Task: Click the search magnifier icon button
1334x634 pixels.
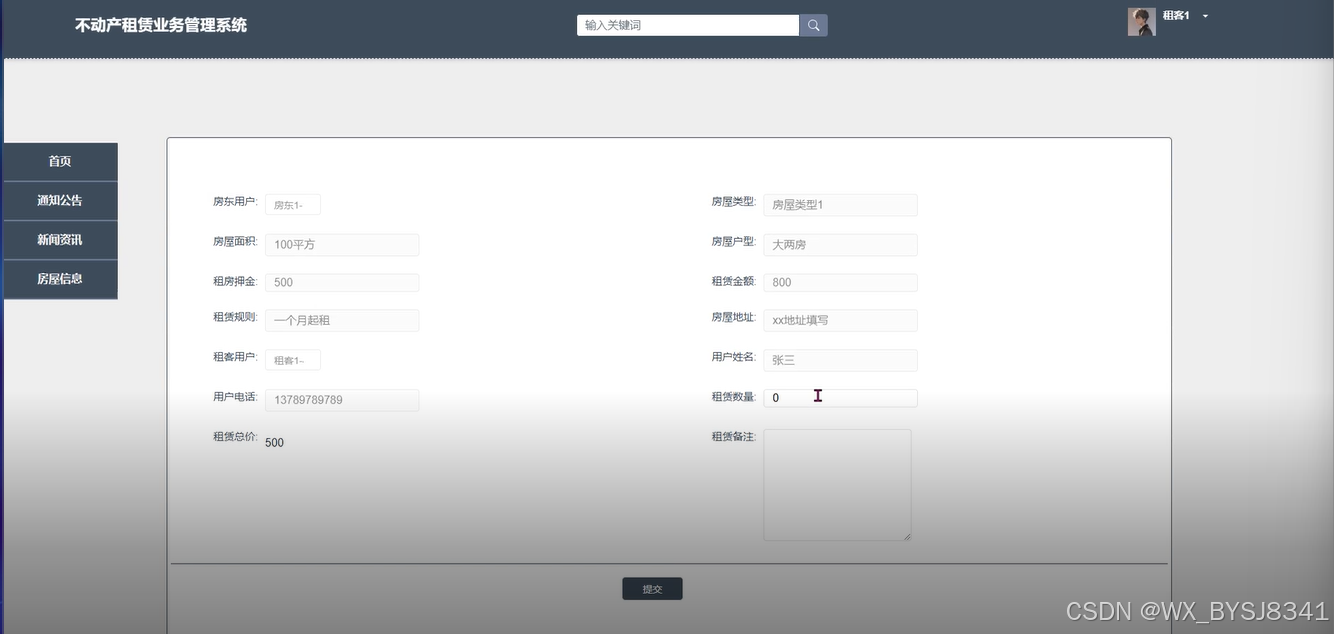Action: pyautogui.click(x=813, y=25)
